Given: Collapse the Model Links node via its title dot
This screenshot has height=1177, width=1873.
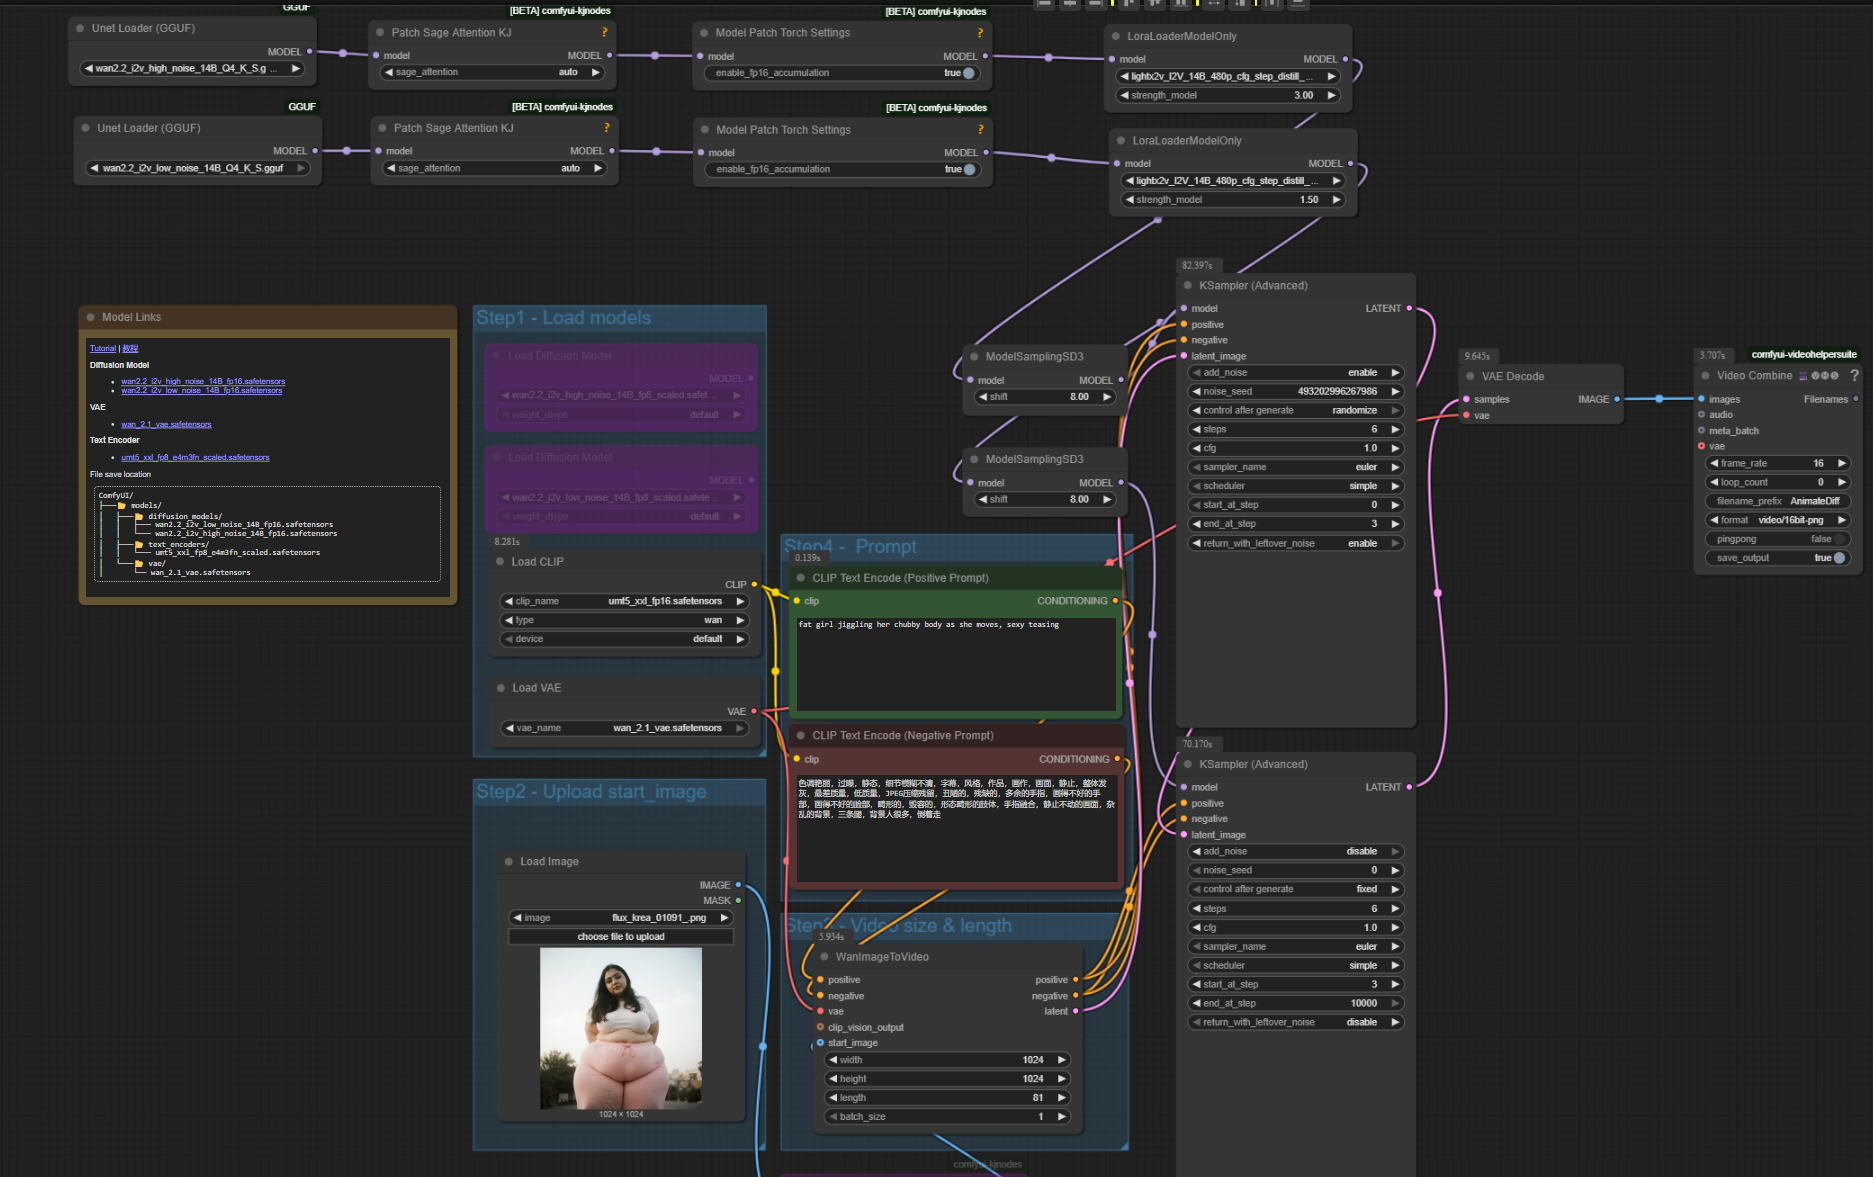Looking at the screenshot, I should click(91, 317).
